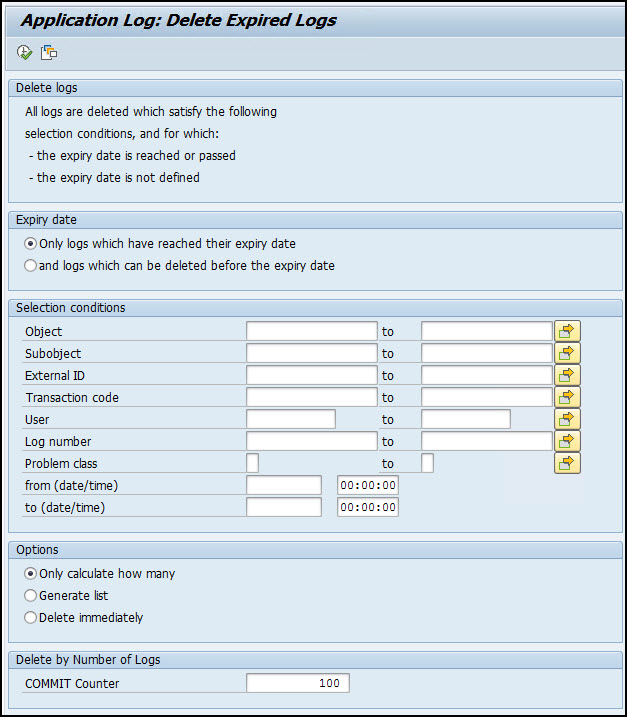
Task: Select 'Only logs which have reached their expiry date'
Action: pyautogui.click(x=30, y=244)
